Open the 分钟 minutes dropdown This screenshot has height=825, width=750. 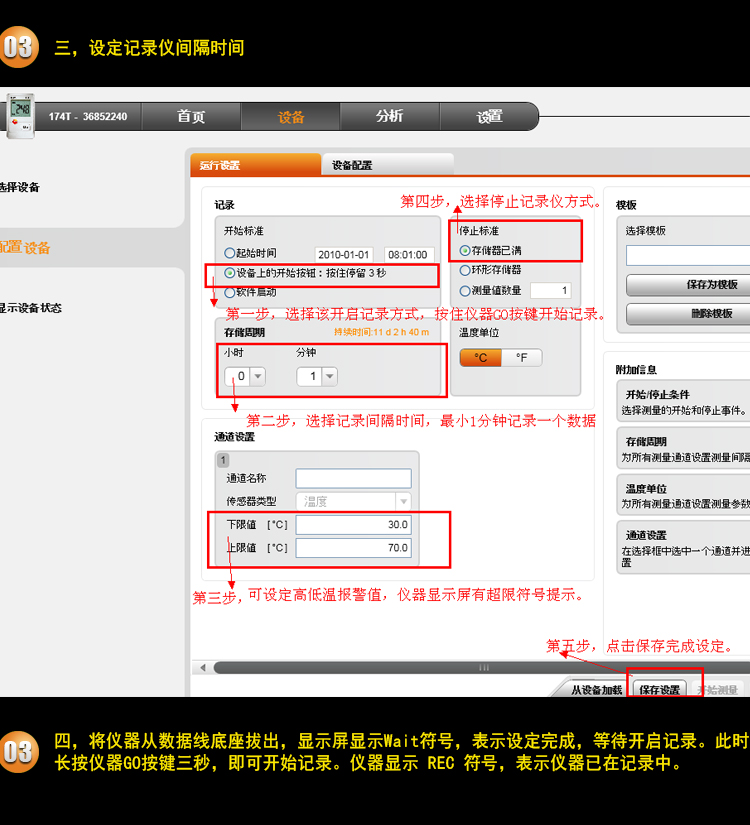coord(329,377)
